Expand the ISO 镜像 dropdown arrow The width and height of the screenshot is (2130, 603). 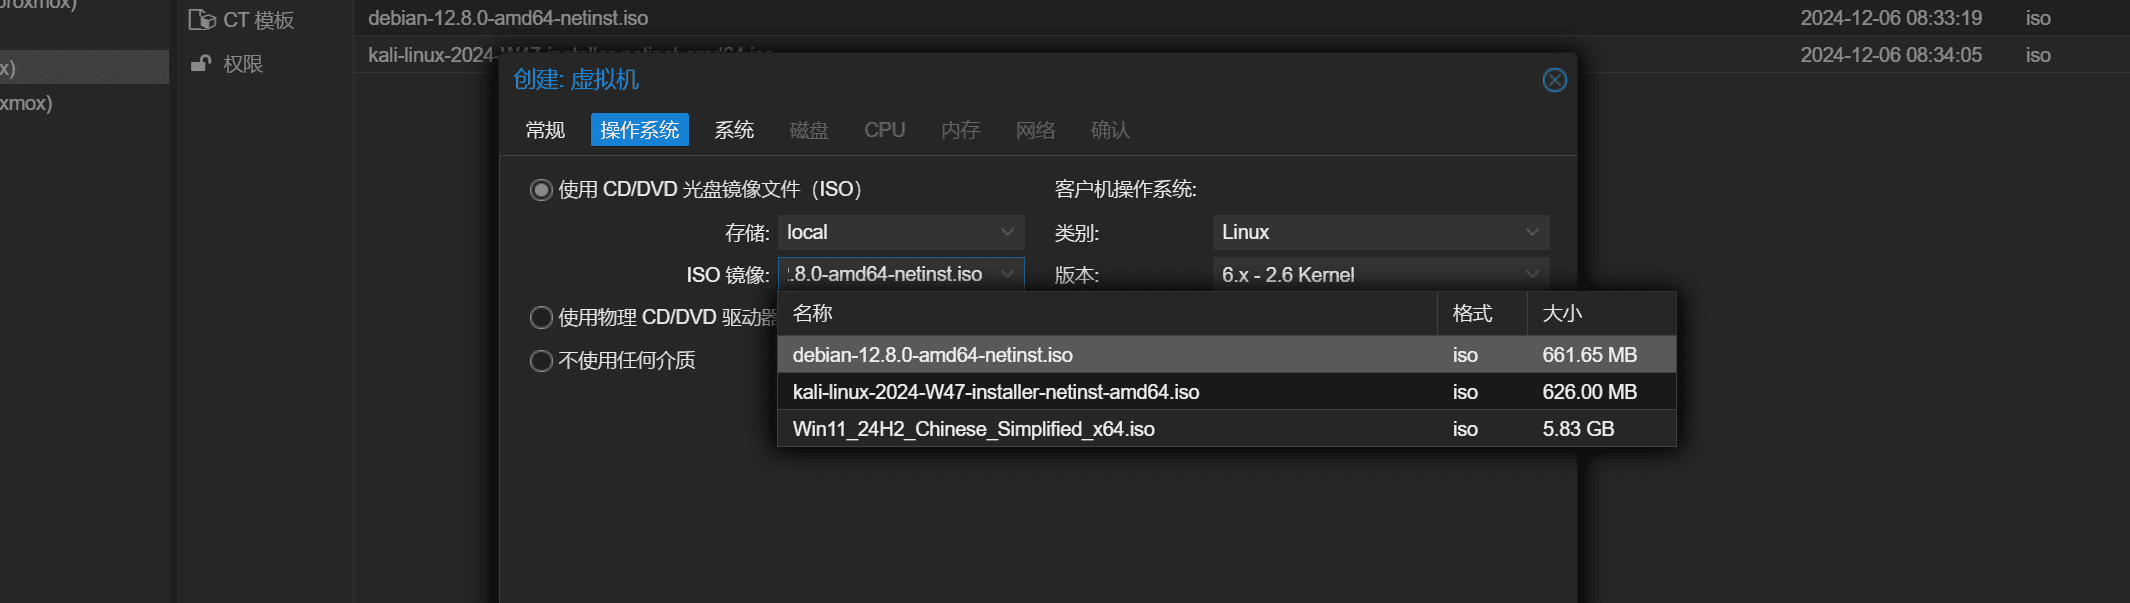(x=1008, y=274)
